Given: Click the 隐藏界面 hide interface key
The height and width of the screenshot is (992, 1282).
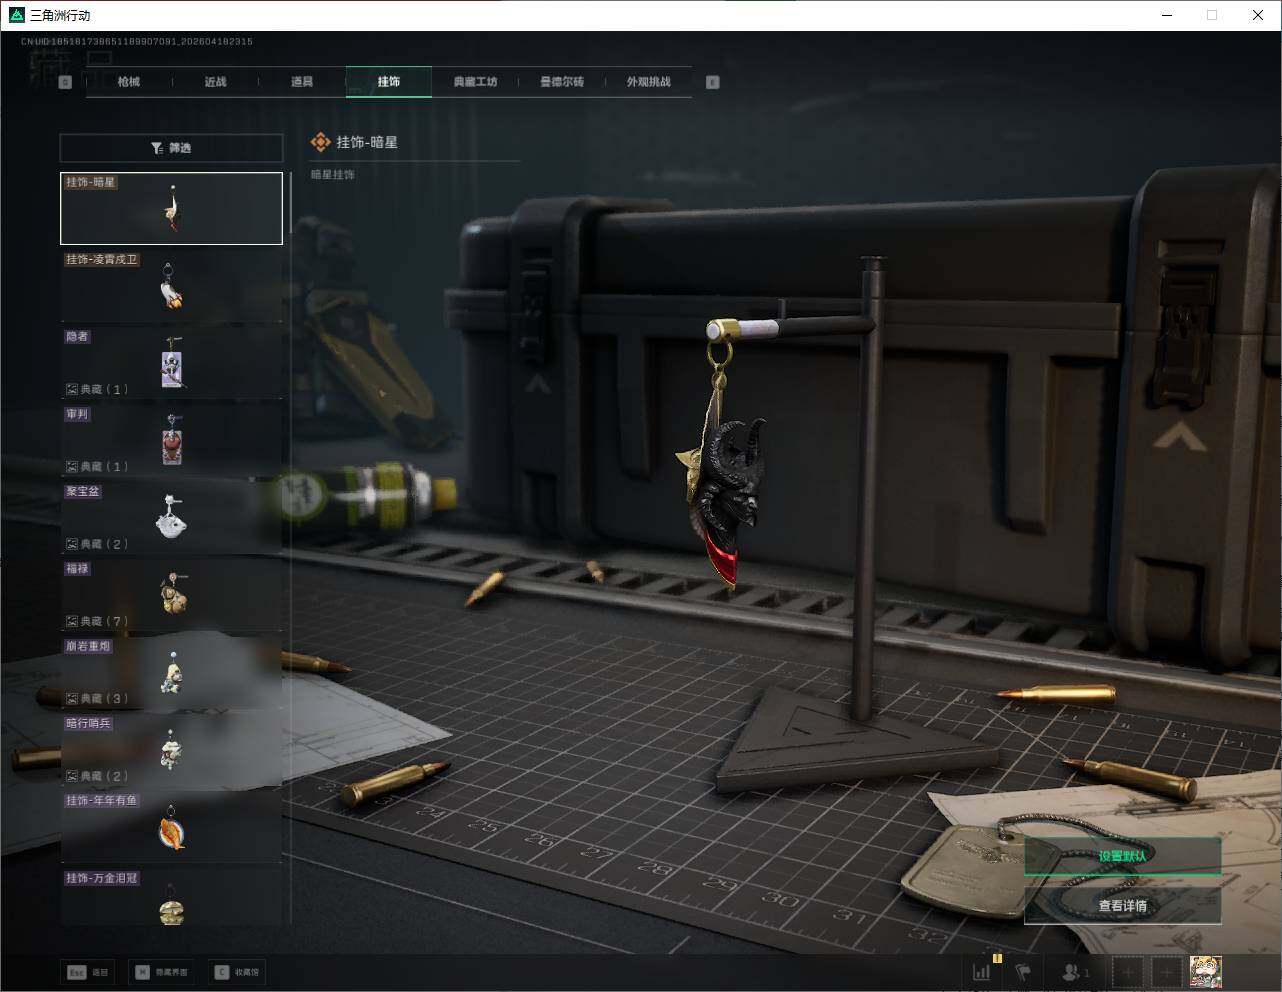Looking at the screenshot, I should tap(162, 972).
